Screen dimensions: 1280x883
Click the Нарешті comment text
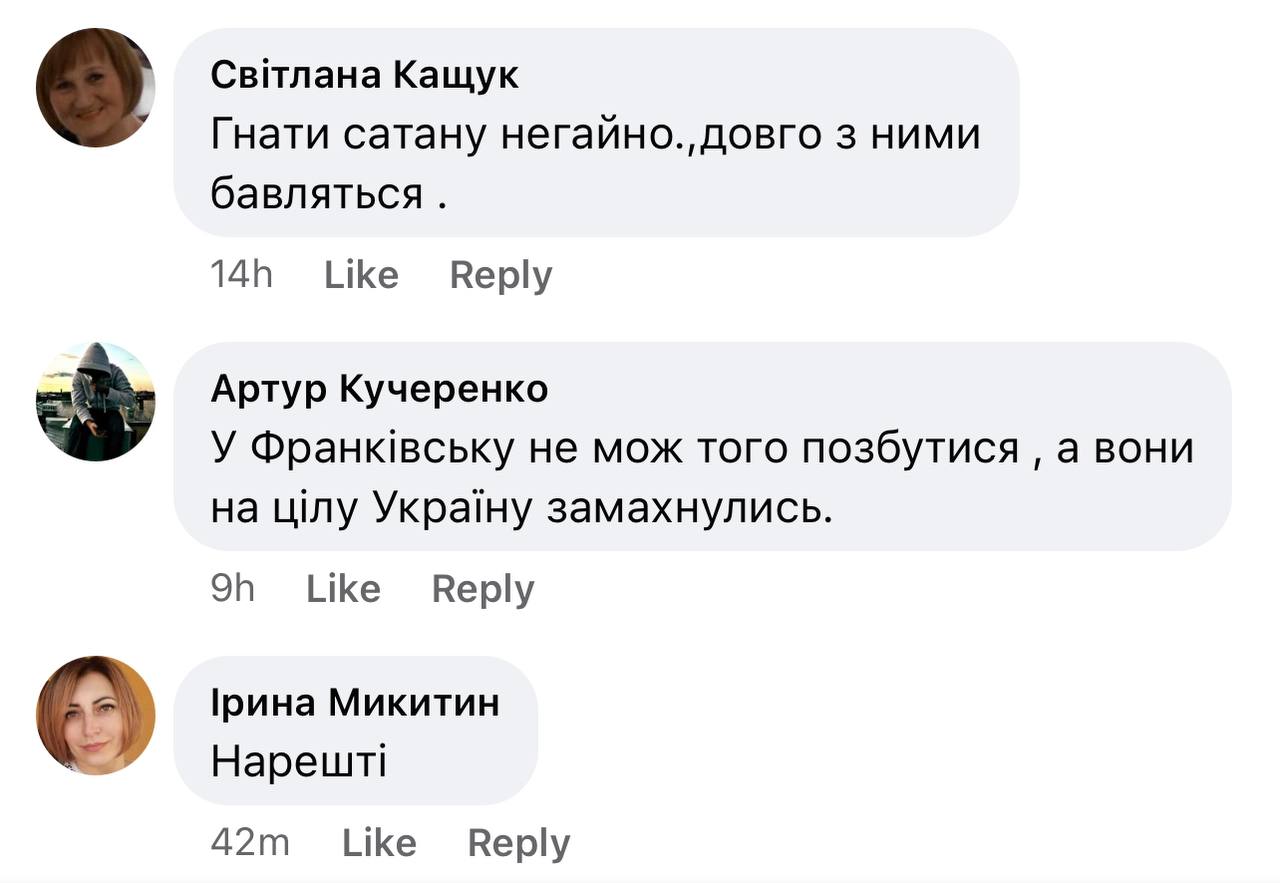point(298,763)
